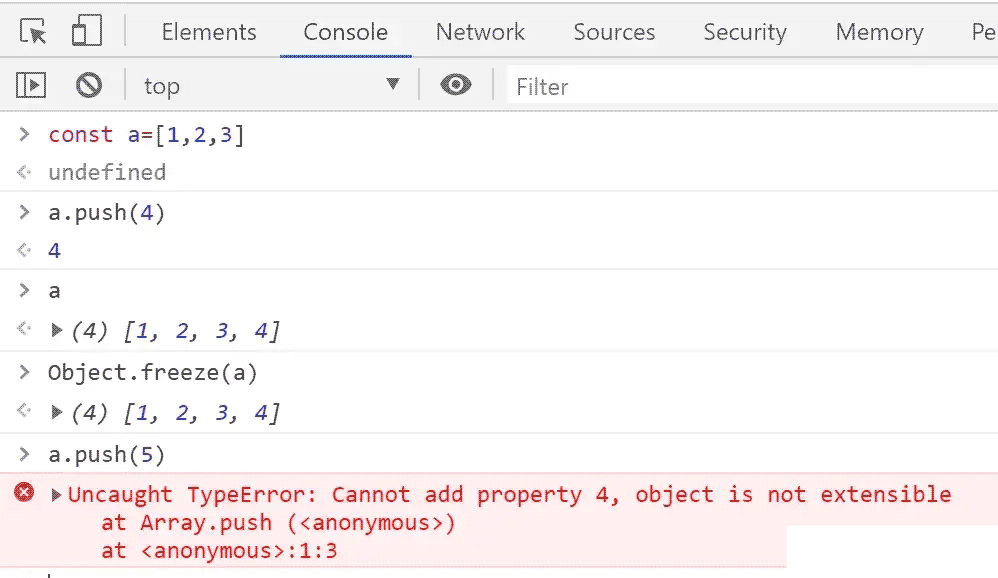The height and width of the screenshot is (578, 998).
Task: Open the Security tab
Action: tap(745, 32)
